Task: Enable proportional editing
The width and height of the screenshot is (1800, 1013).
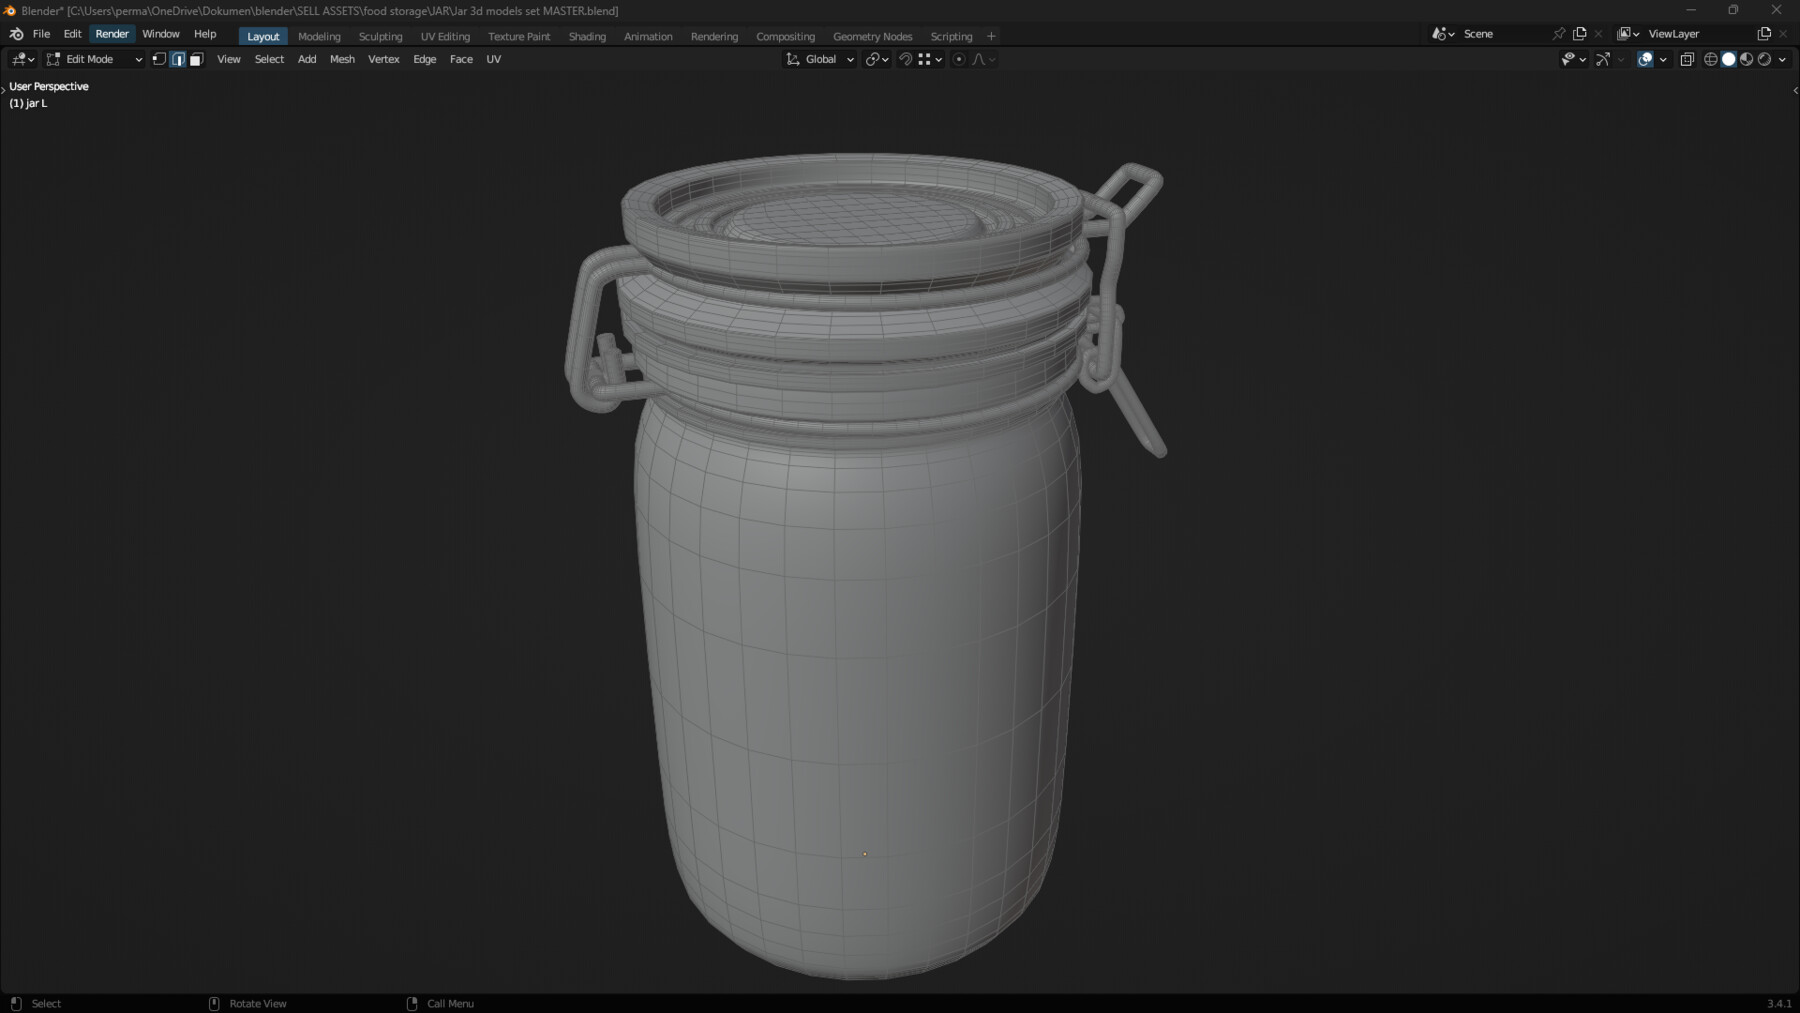Action: pyautogui.click(x=958, y=59)
